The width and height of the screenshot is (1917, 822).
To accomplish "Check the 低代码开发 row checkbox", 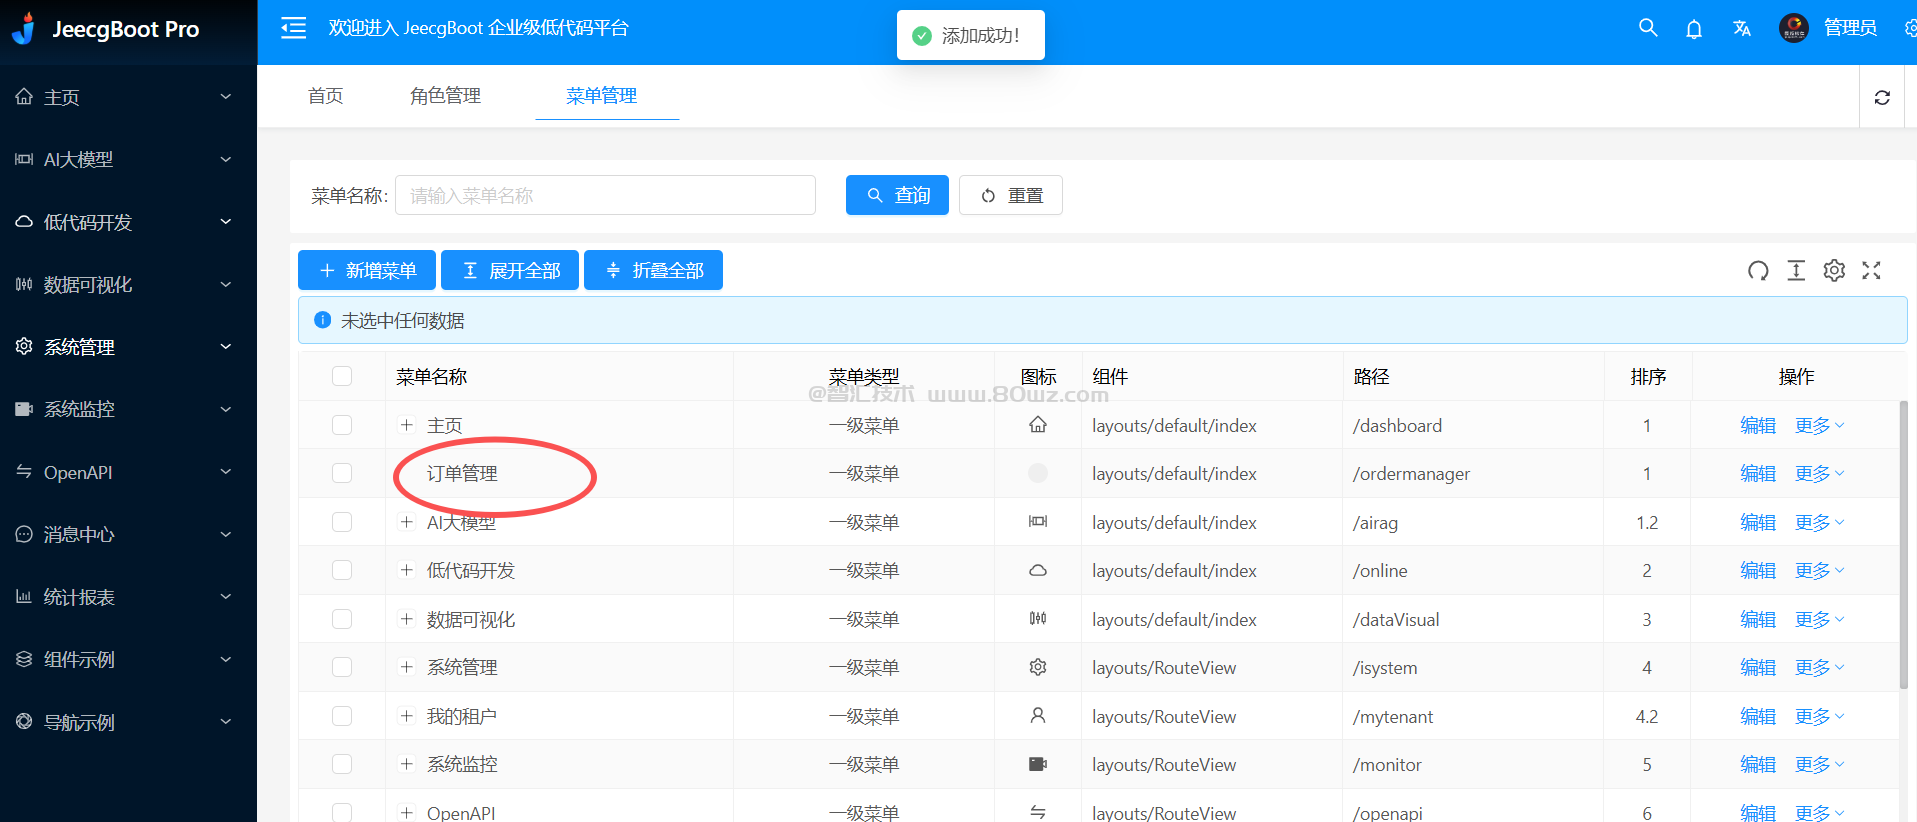I will 342,570.
